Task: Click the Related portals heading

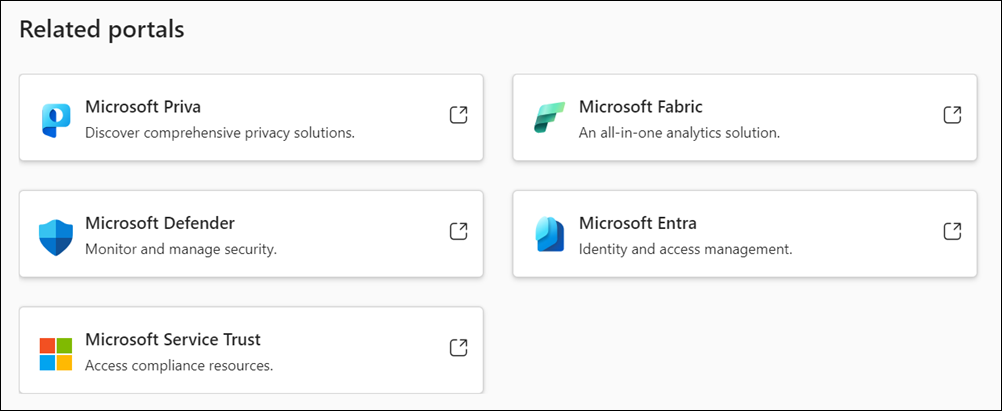Action: tap(102, 30)
